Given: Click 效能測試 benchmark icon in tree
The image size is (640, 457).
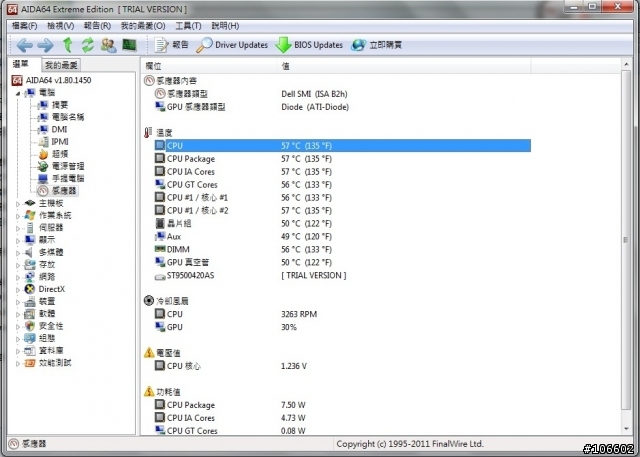Looking at the screenshot, I should [x=30, y=363].
